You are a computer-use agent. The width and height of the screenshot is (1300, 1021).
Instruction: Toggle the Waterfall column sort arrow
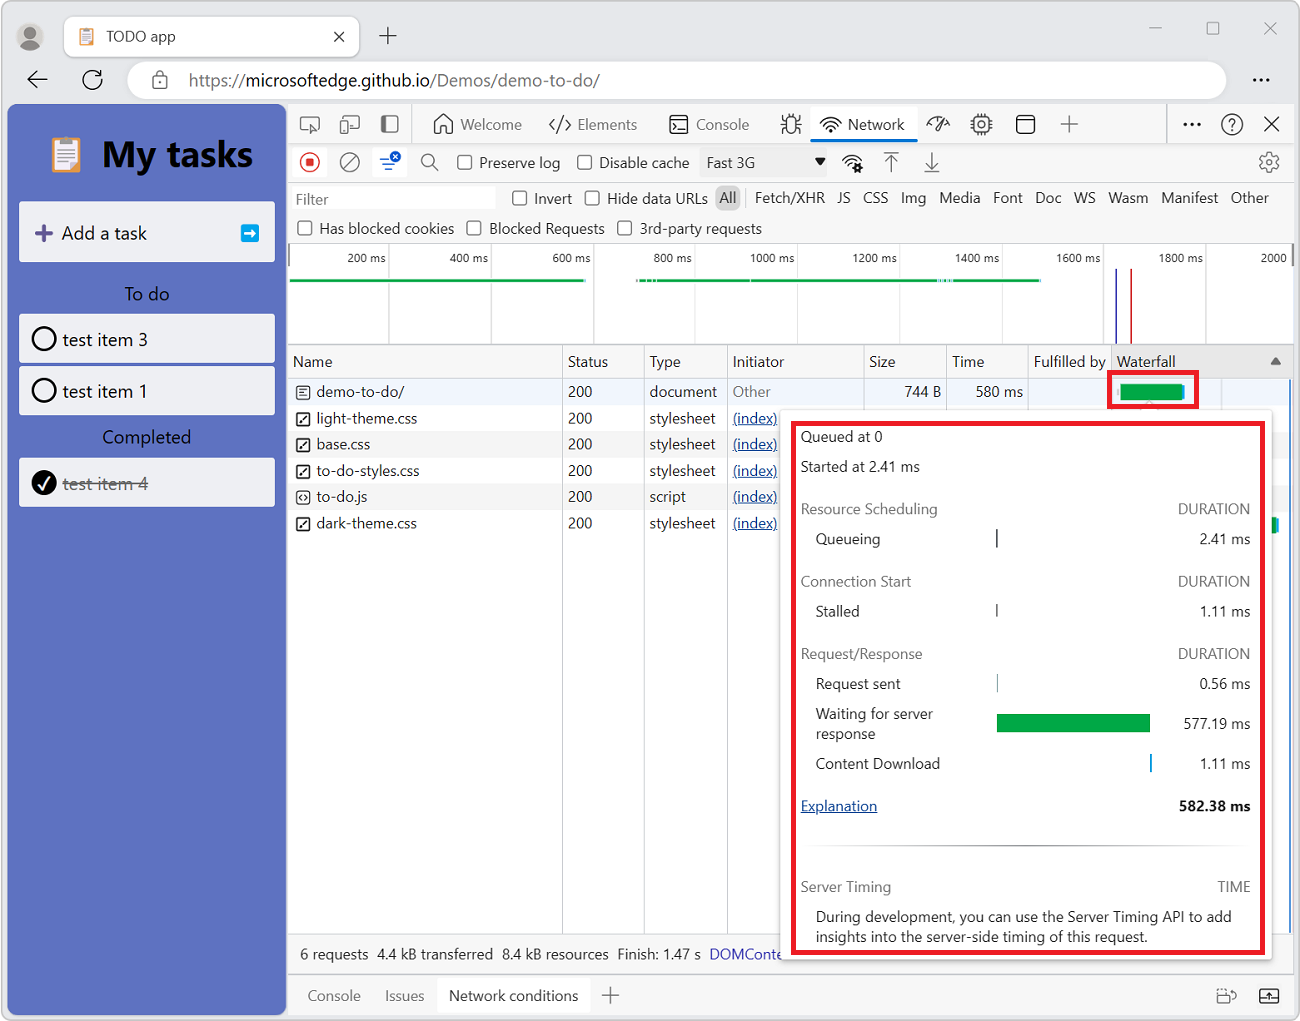tap(1275, 361)
